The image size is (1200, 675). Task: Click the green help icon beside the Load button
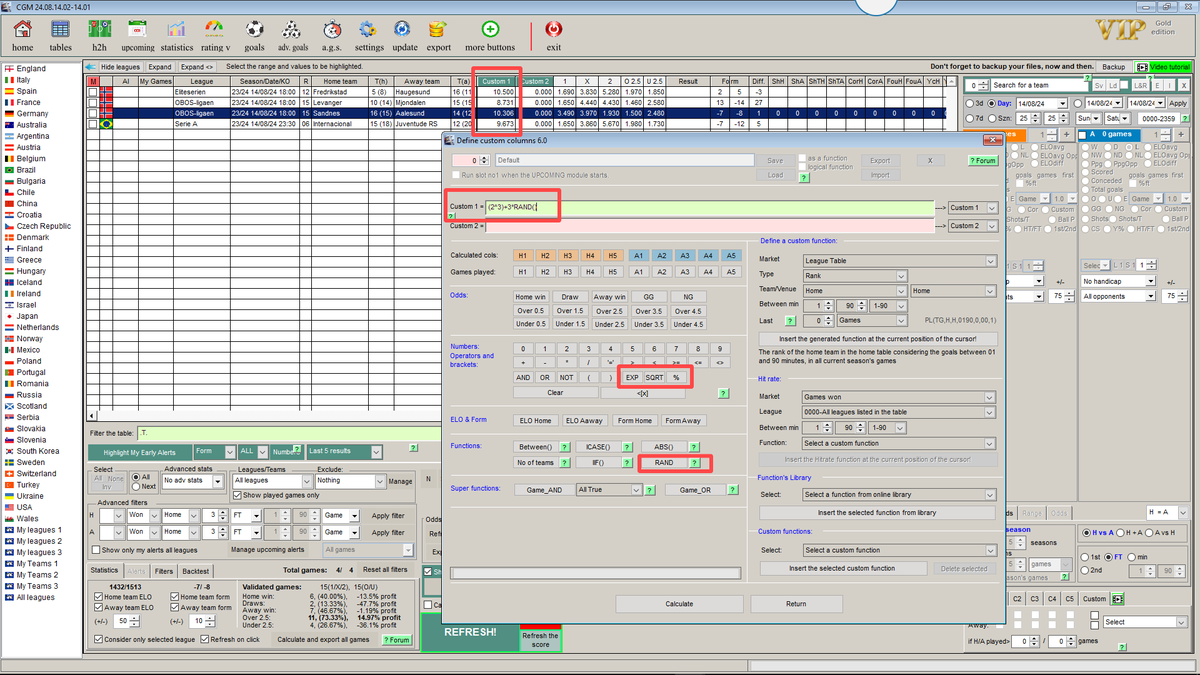coord(803,176)
